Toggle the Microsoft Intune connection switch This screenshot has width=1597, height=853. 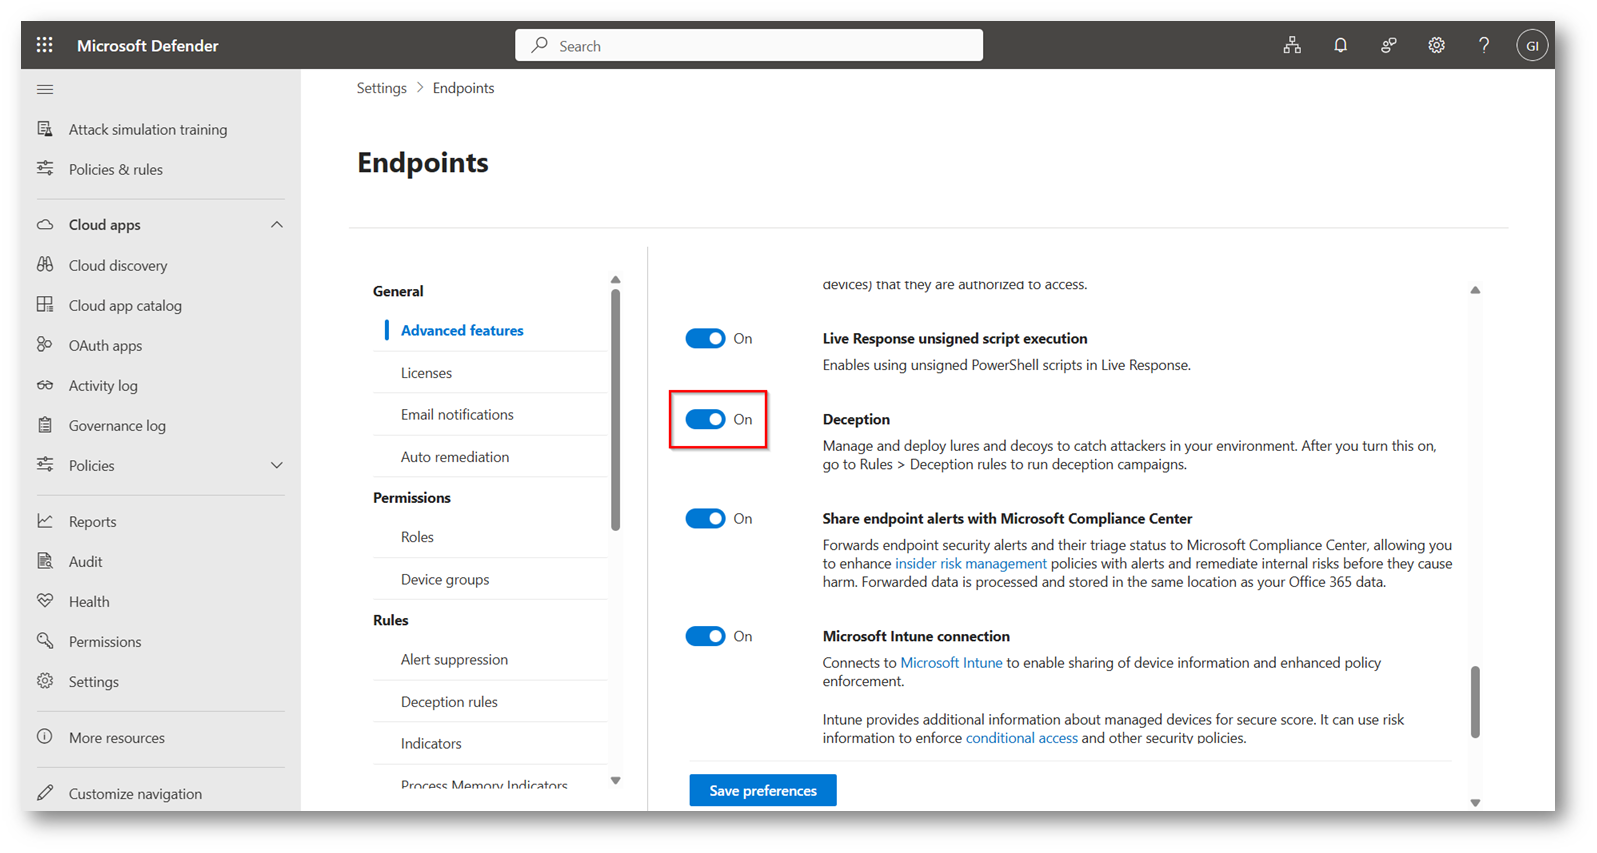pyautogui.click(x=705, y=636)
